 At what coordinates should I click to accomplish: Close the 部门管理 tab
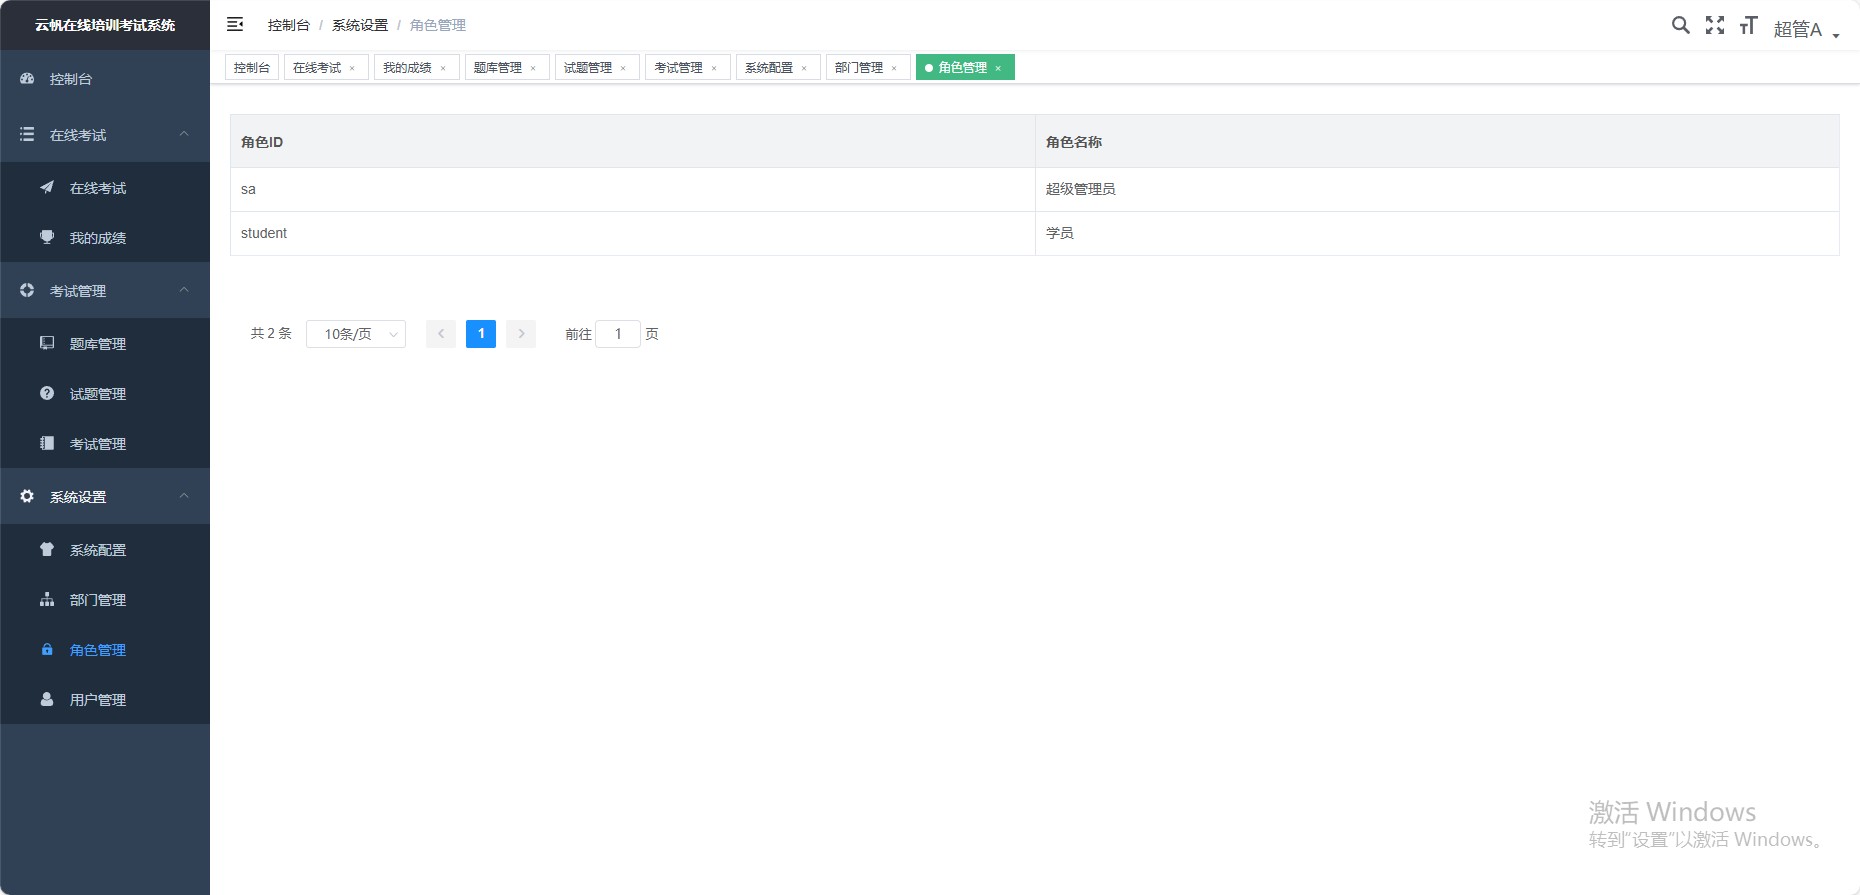click(894, 68)
